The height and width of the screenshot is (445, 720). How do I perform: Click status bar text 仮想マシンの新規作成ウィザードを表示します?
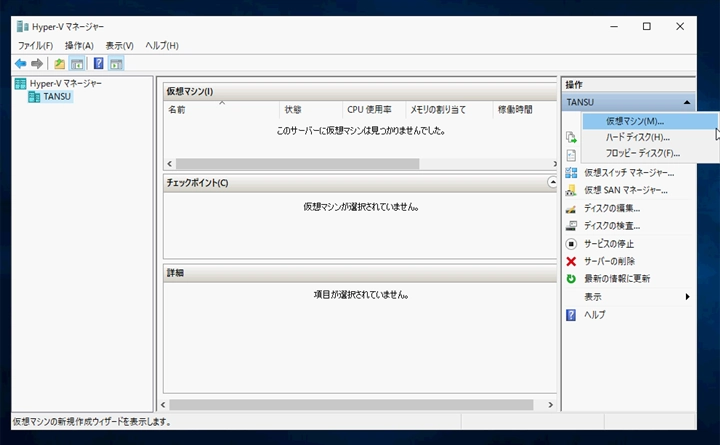coord(91,422)
